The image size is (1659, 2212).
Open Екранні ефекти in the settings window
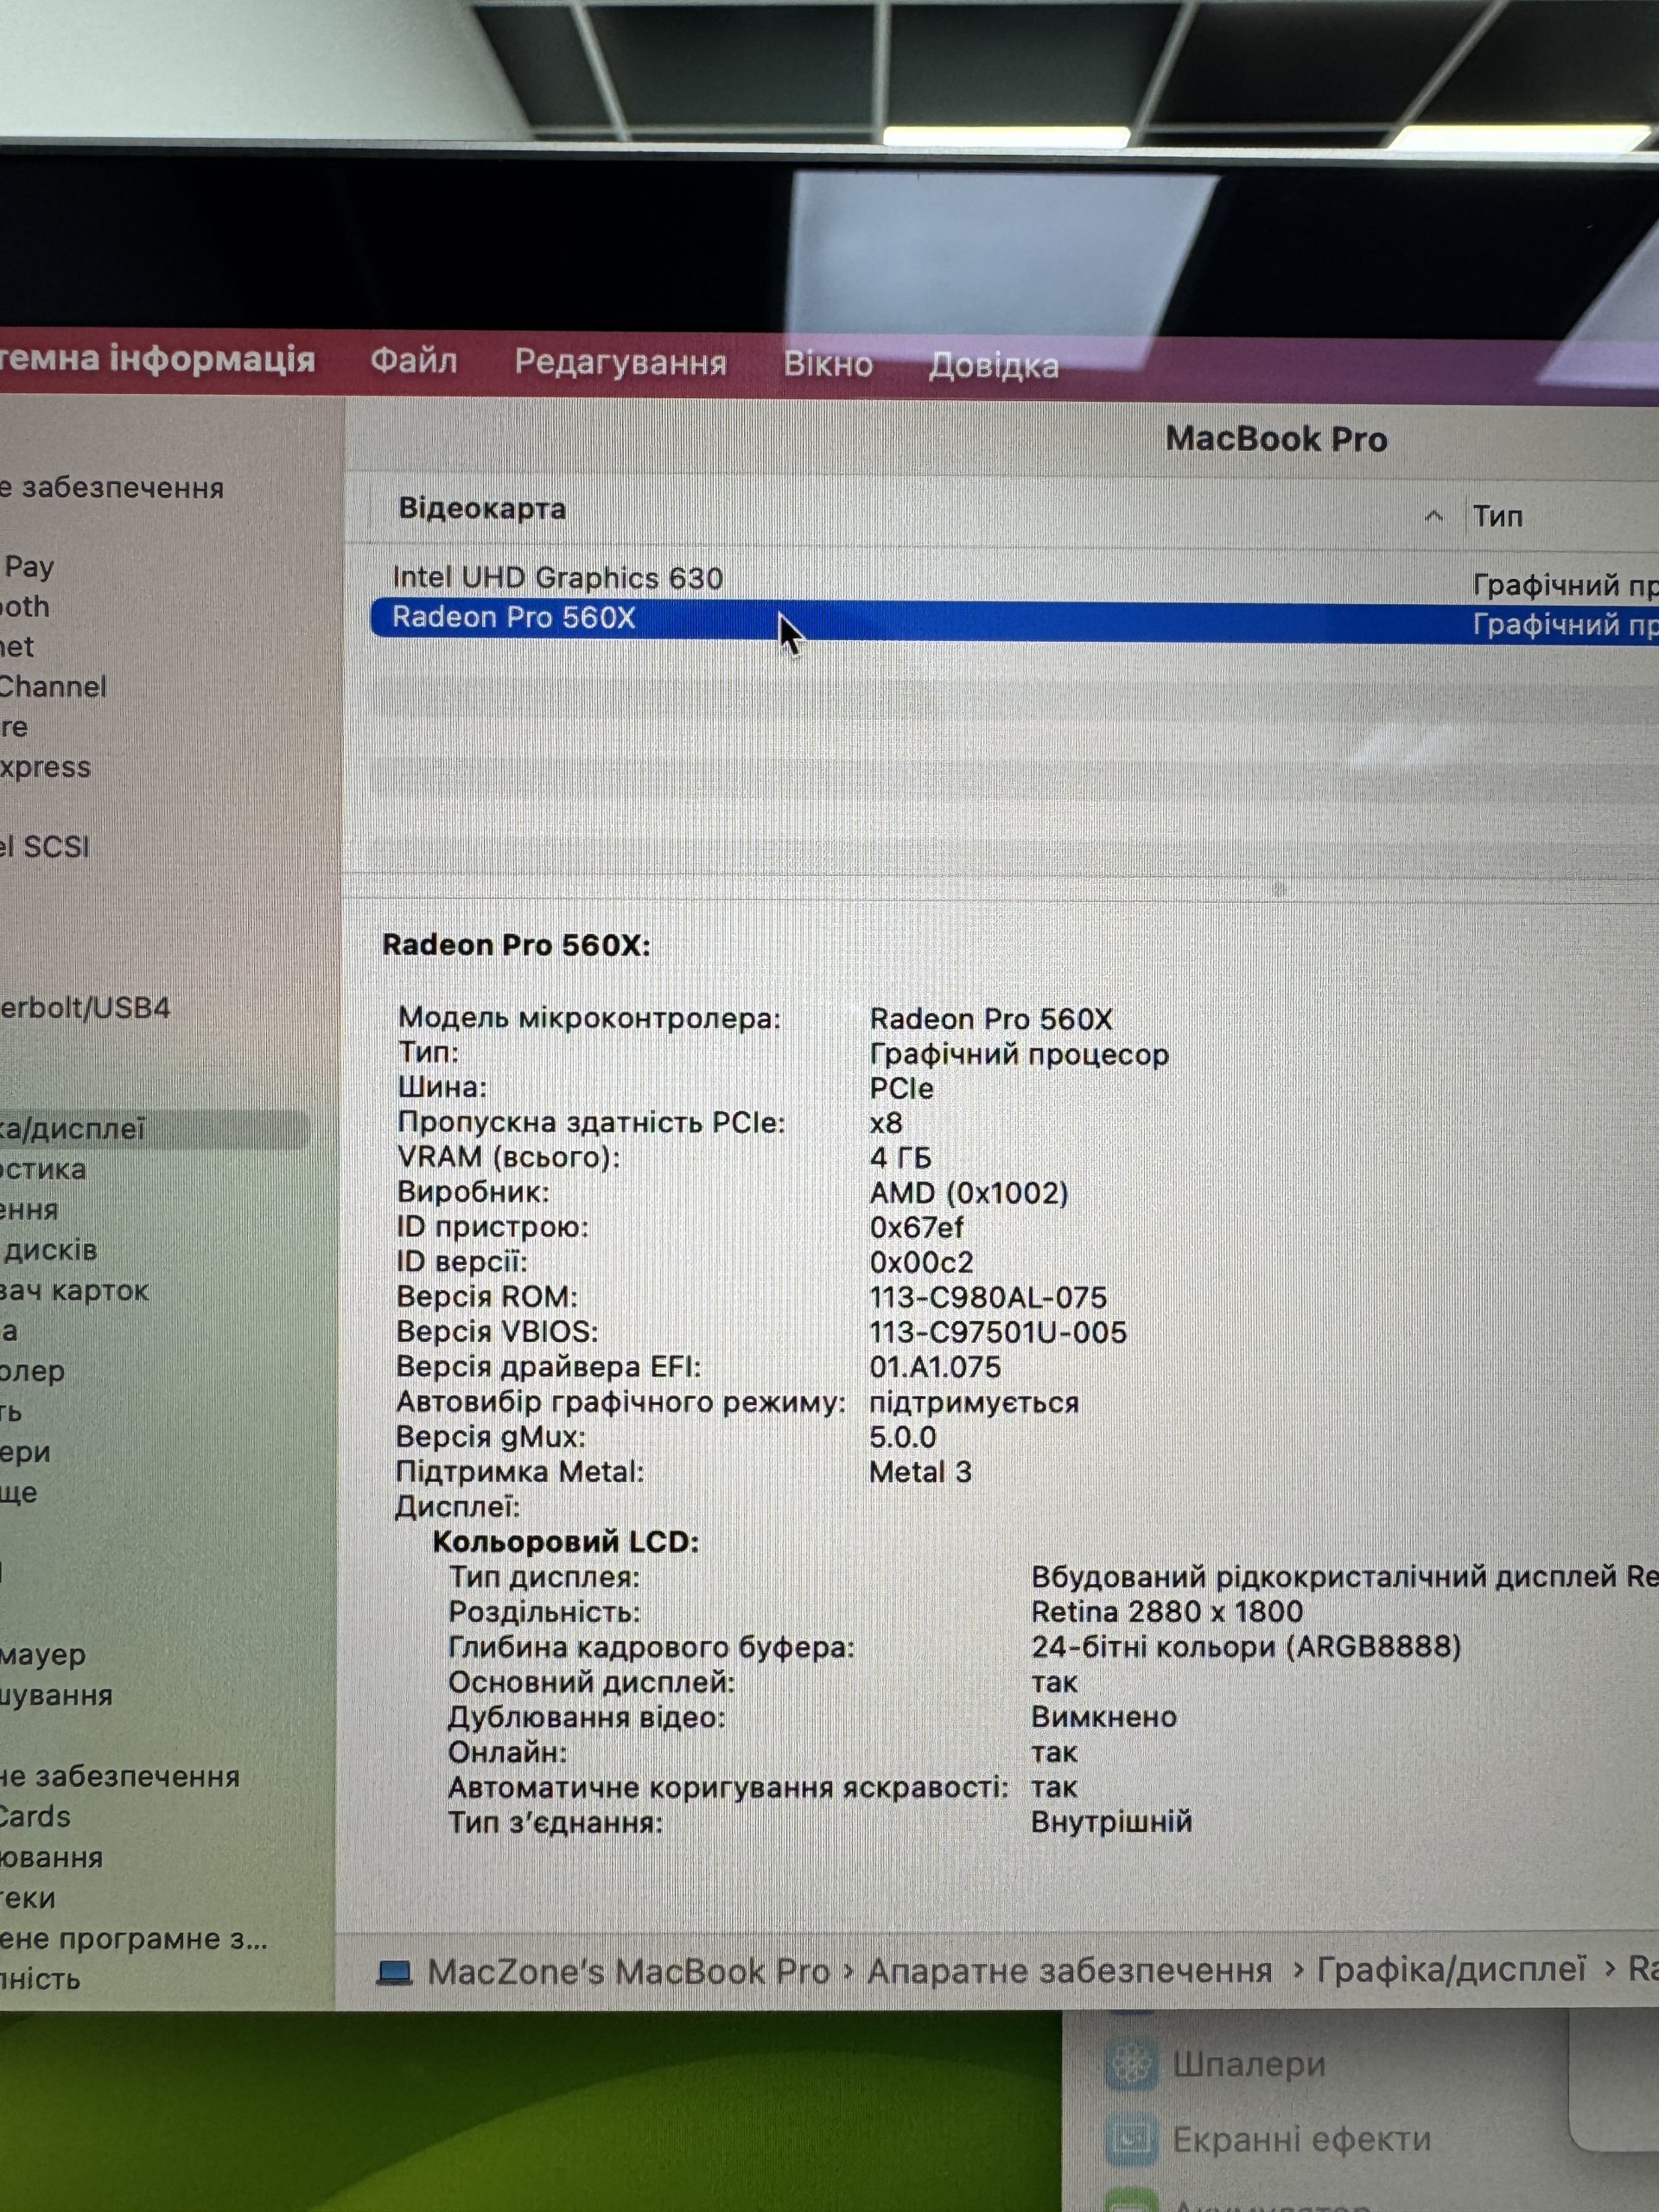point(1301,2139)
